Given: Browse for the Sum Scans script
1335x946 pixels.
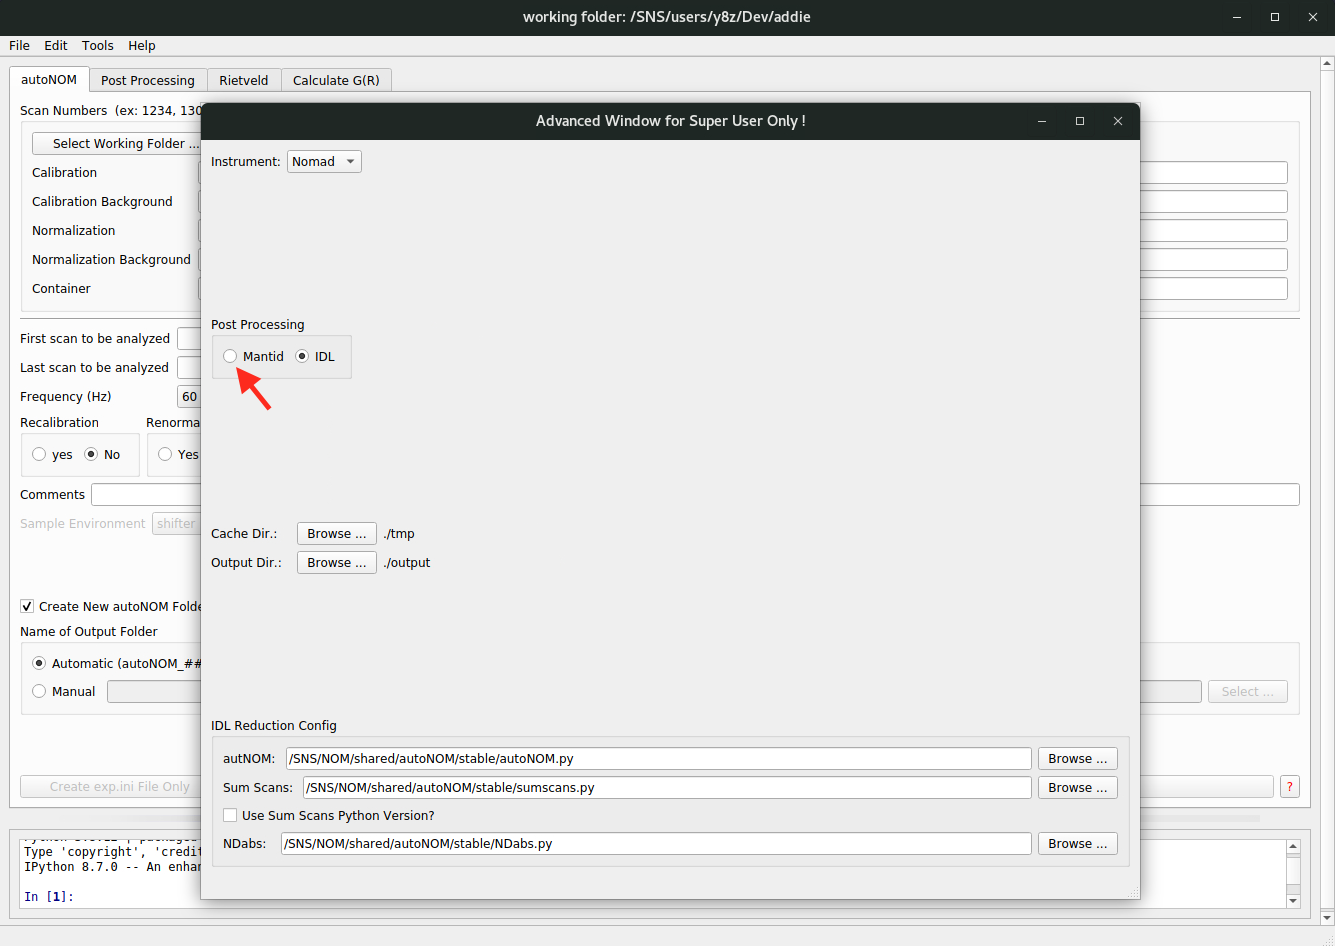Looking at the screenshot, I should click(1077, 788).
